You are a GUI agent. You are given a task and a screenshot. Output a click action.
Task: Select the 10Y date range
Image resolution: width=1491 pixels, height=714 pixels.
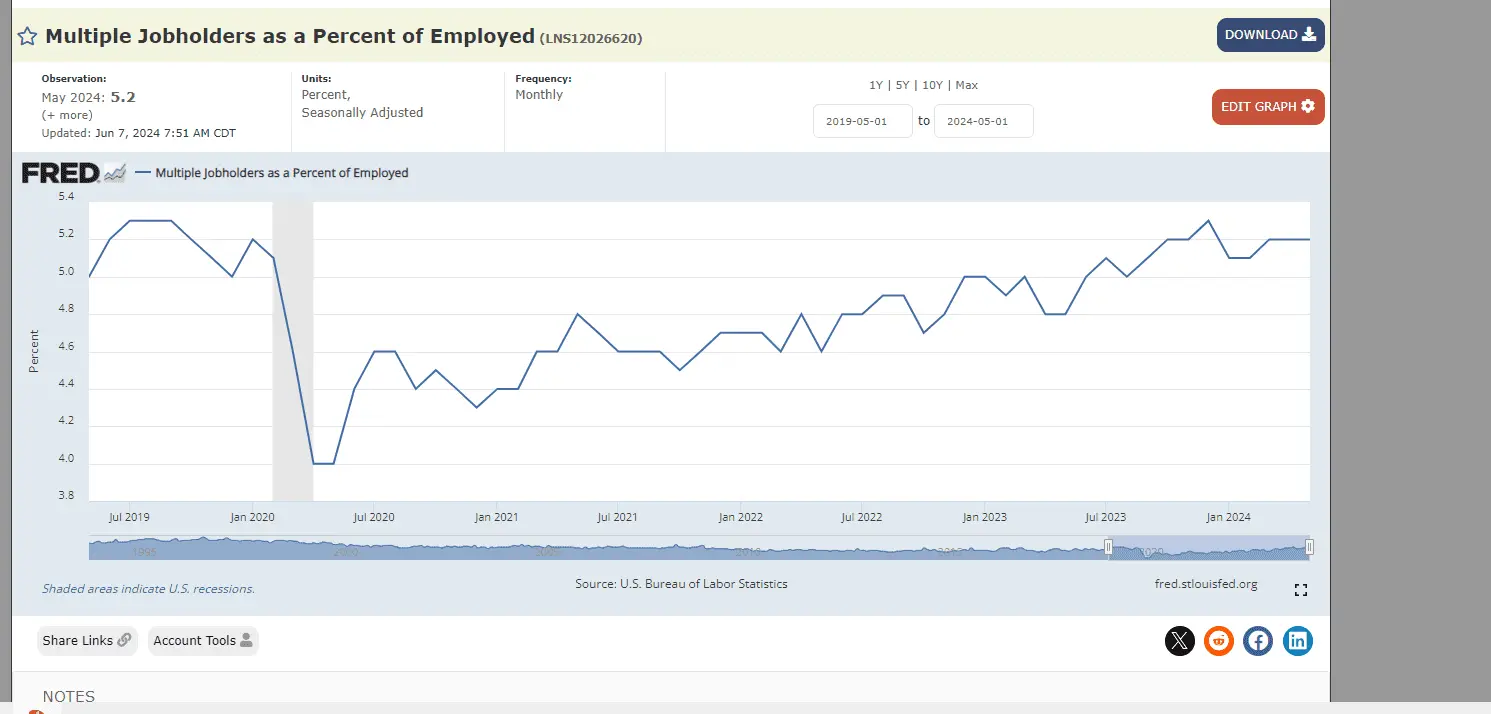click(932, 85)
